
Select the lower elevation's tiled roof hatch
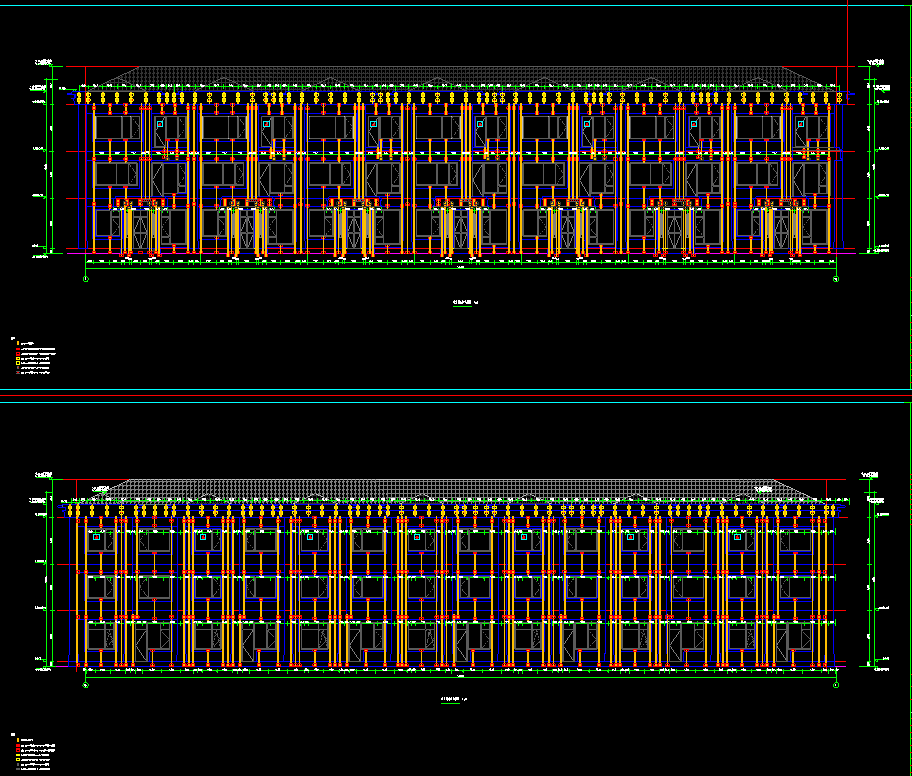(451, 489)
